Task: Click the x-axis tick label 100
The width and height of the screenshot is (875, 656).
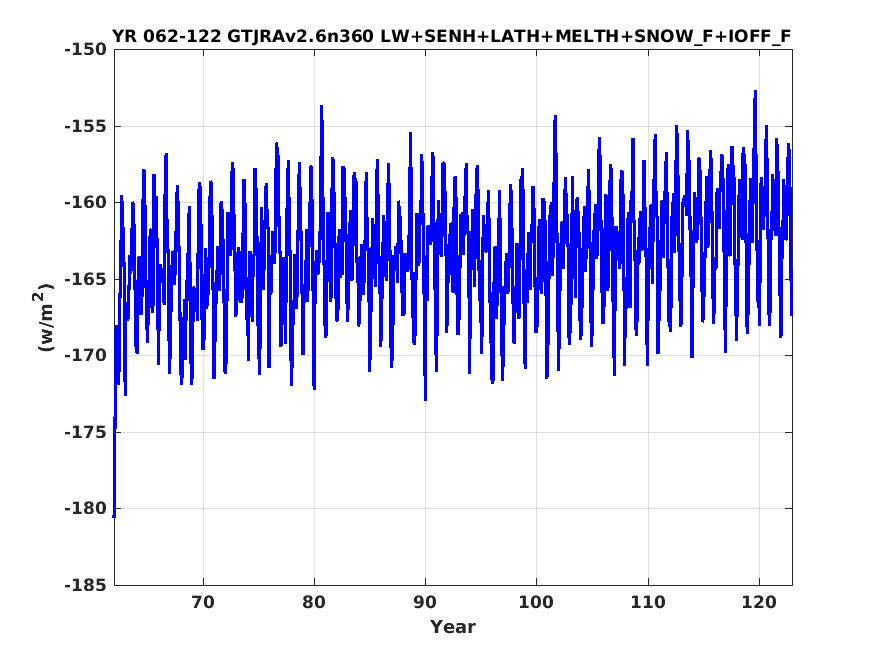Action: [x=536, y=602]
